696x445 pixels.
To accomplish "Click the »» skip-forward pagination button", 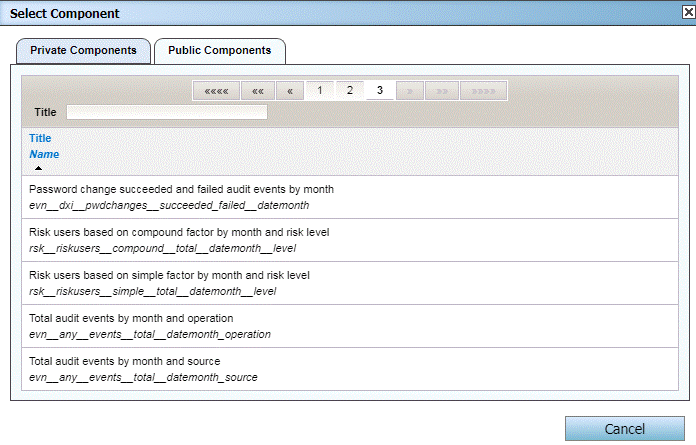I will pyautogui.click(x=441, y=91).
